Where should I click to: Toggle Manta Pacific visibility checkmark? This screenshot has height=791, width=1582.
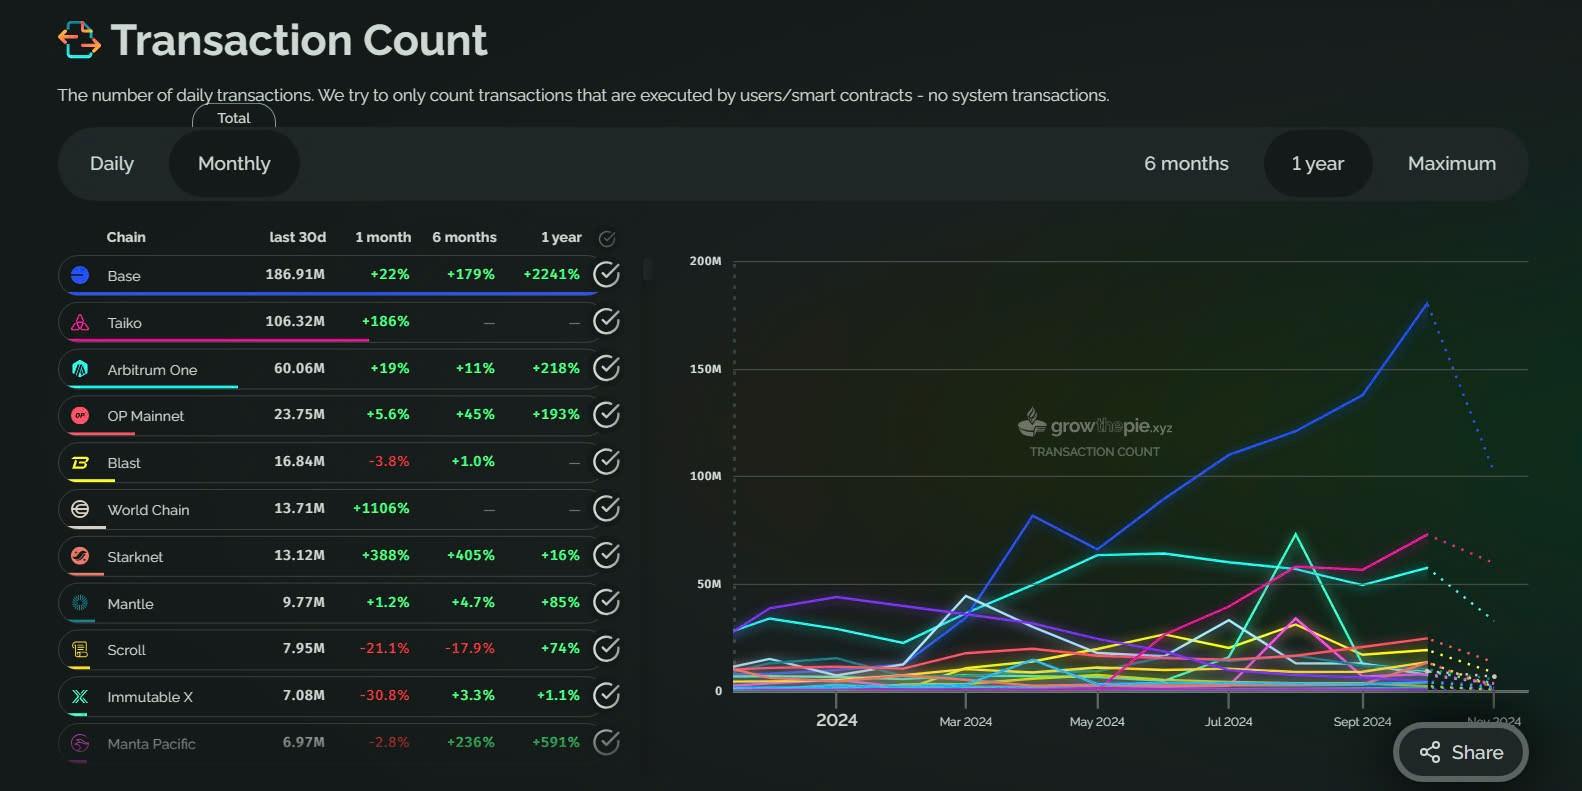point(606,742)
